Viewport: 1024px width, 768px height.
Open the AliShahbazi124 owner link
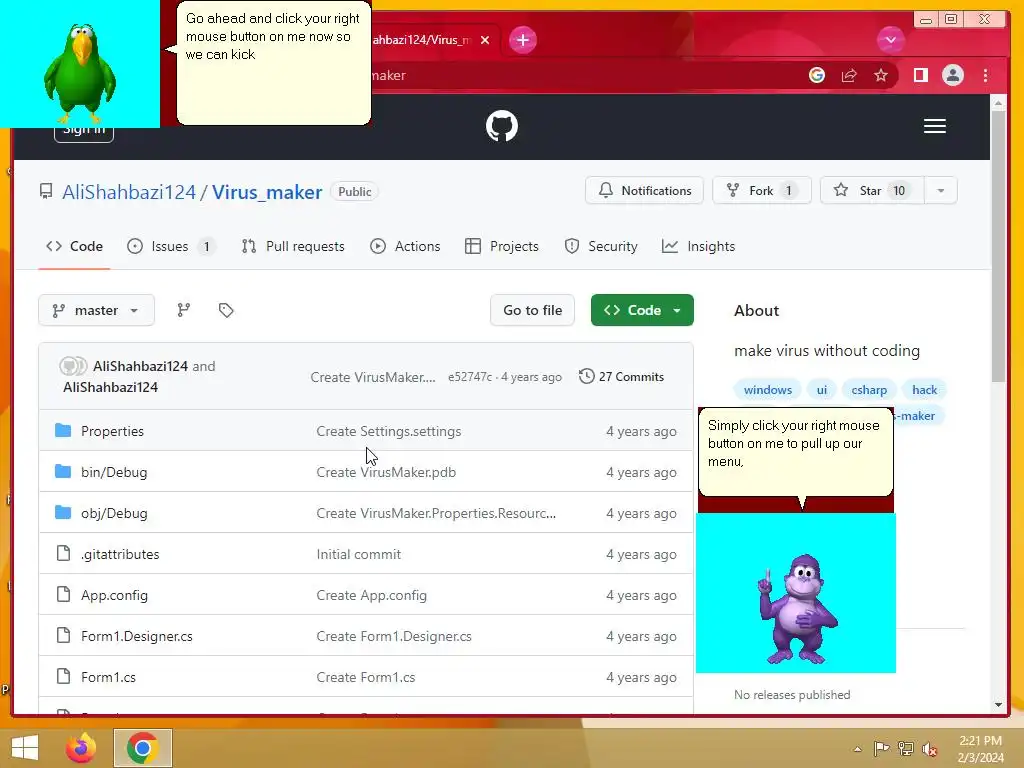[x=129, y=192]
